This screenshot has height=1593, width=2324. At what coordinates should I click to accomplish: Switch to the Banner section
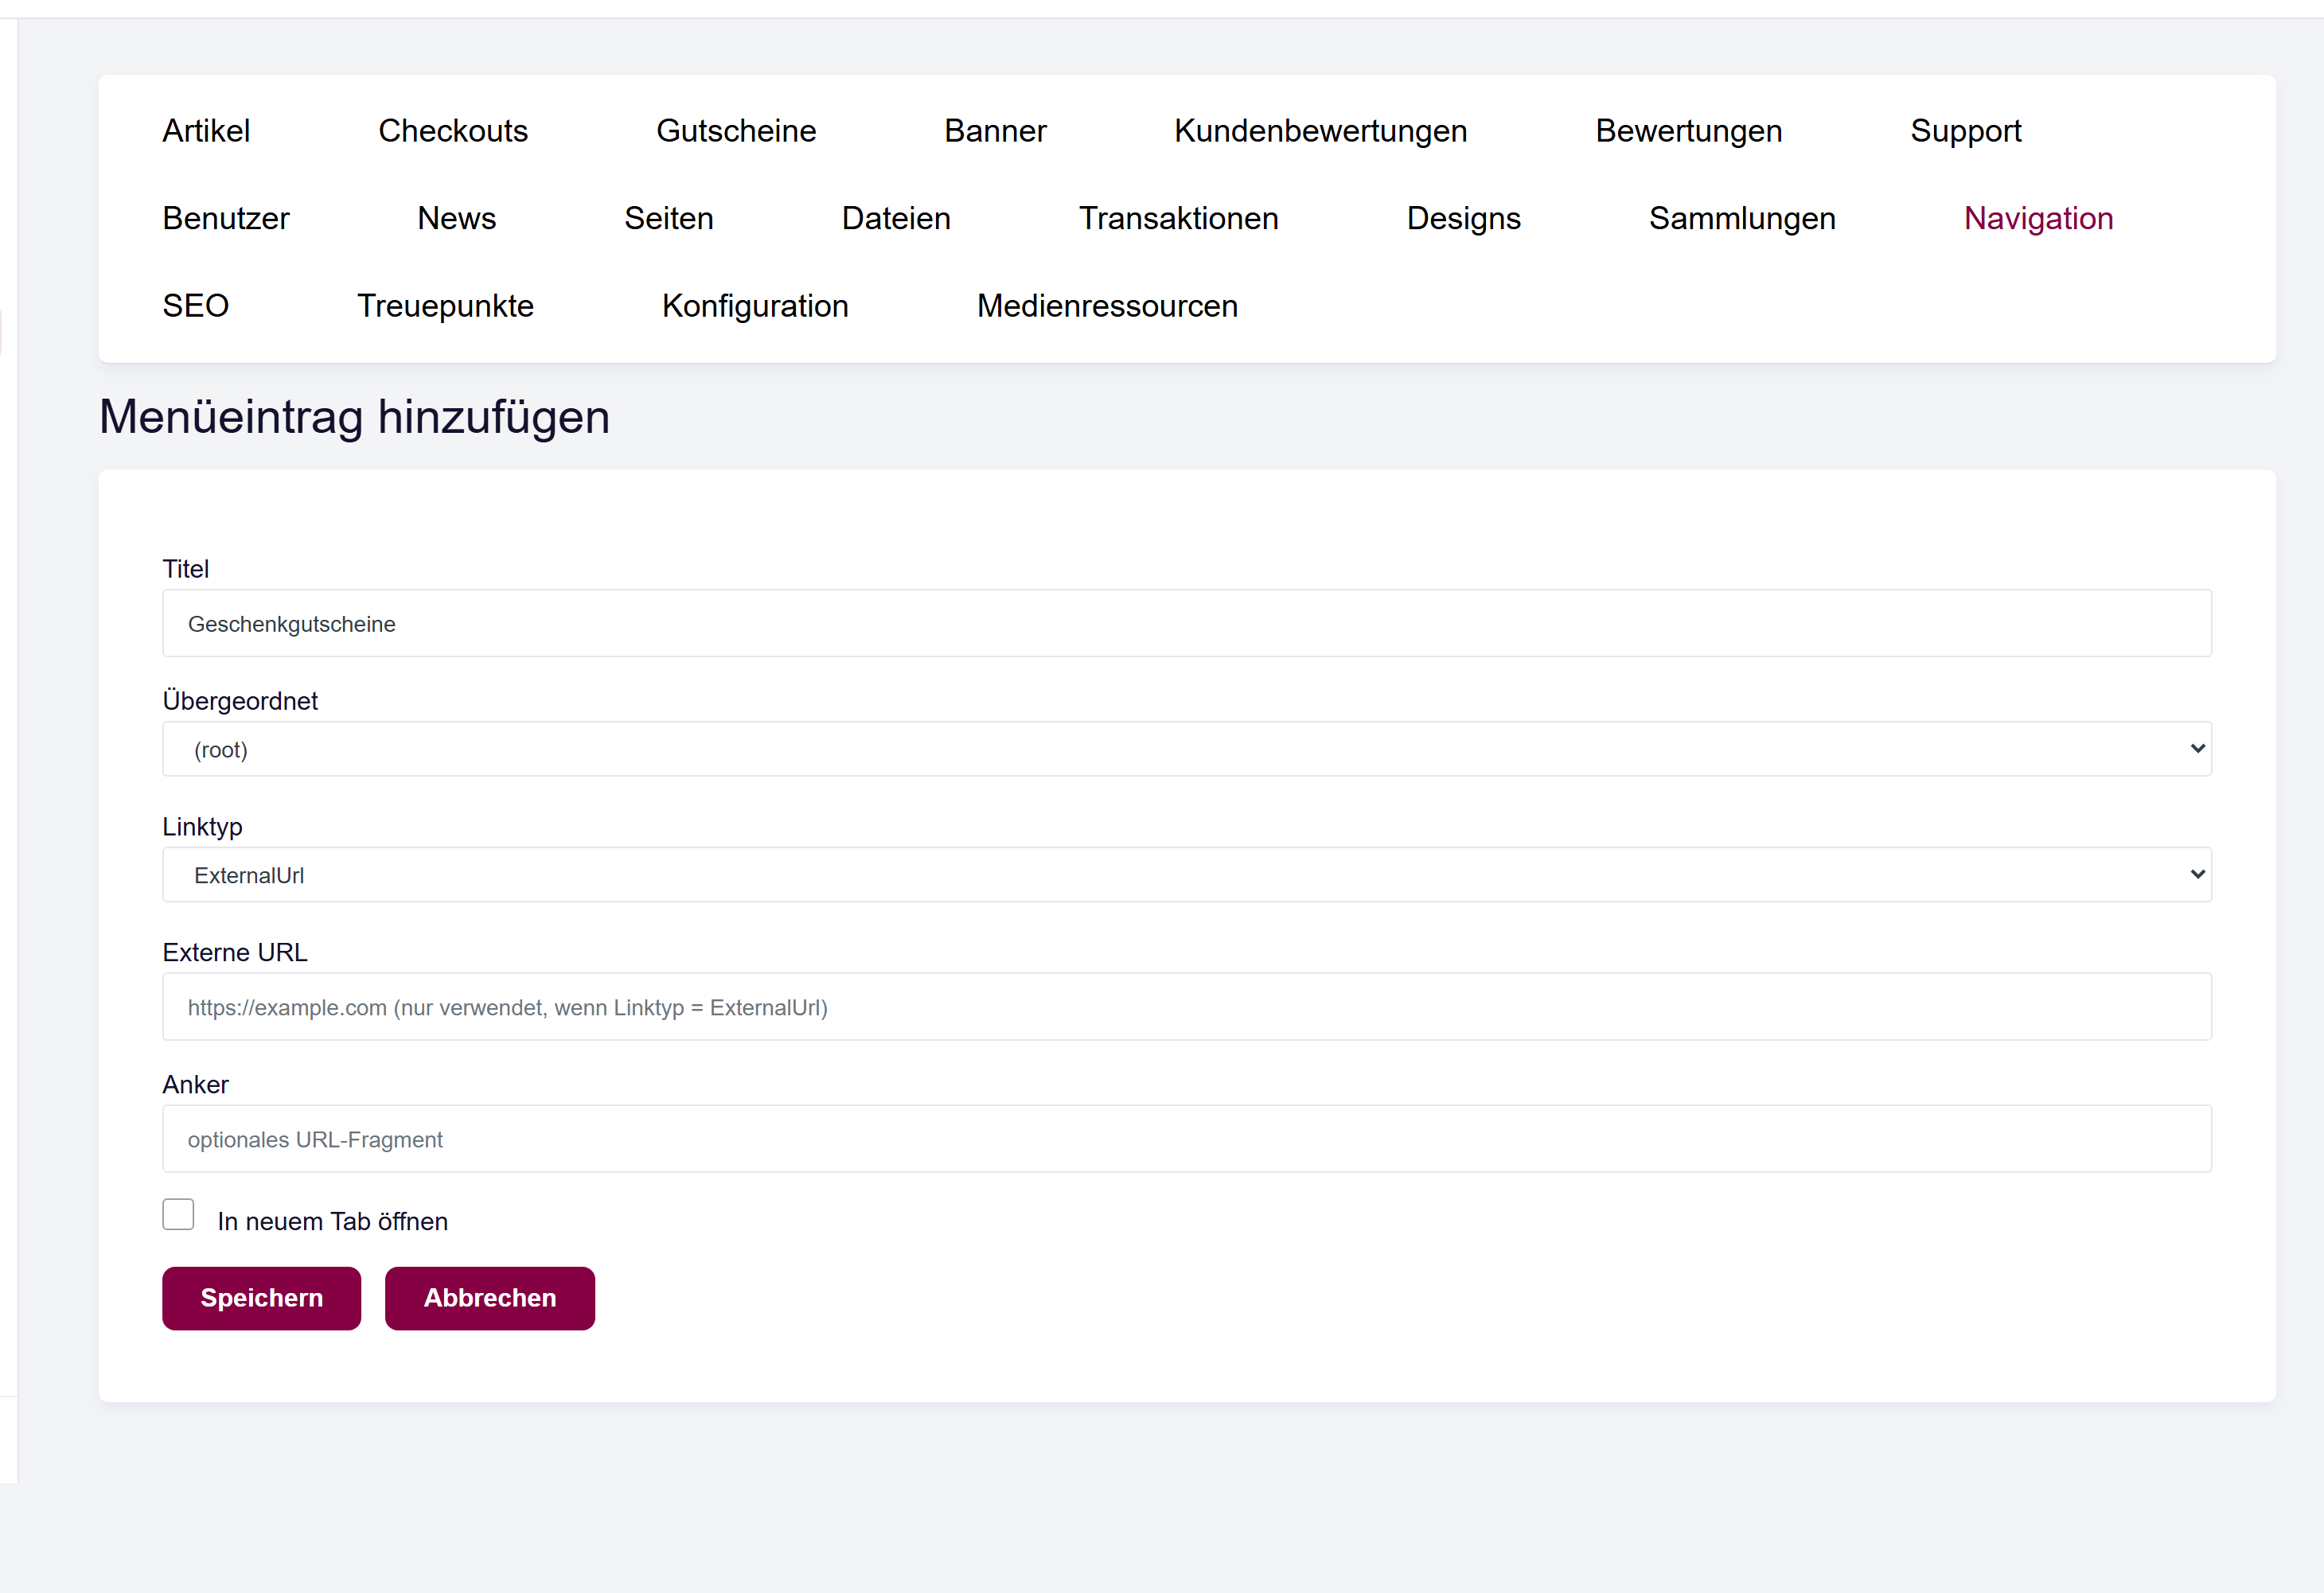coord(995,131)
